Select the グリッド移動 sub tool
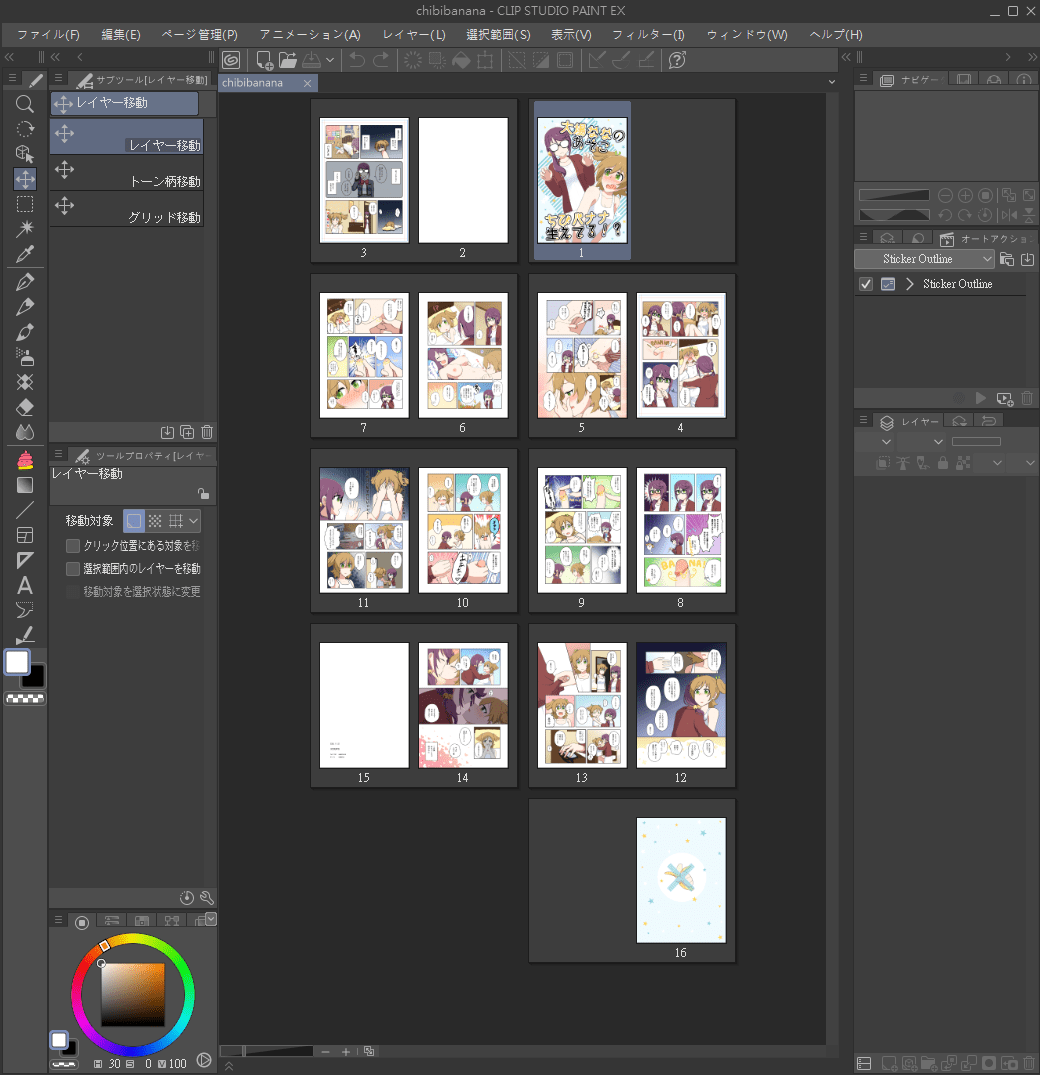The image size is (1040, 1075). tap(127, 209)
